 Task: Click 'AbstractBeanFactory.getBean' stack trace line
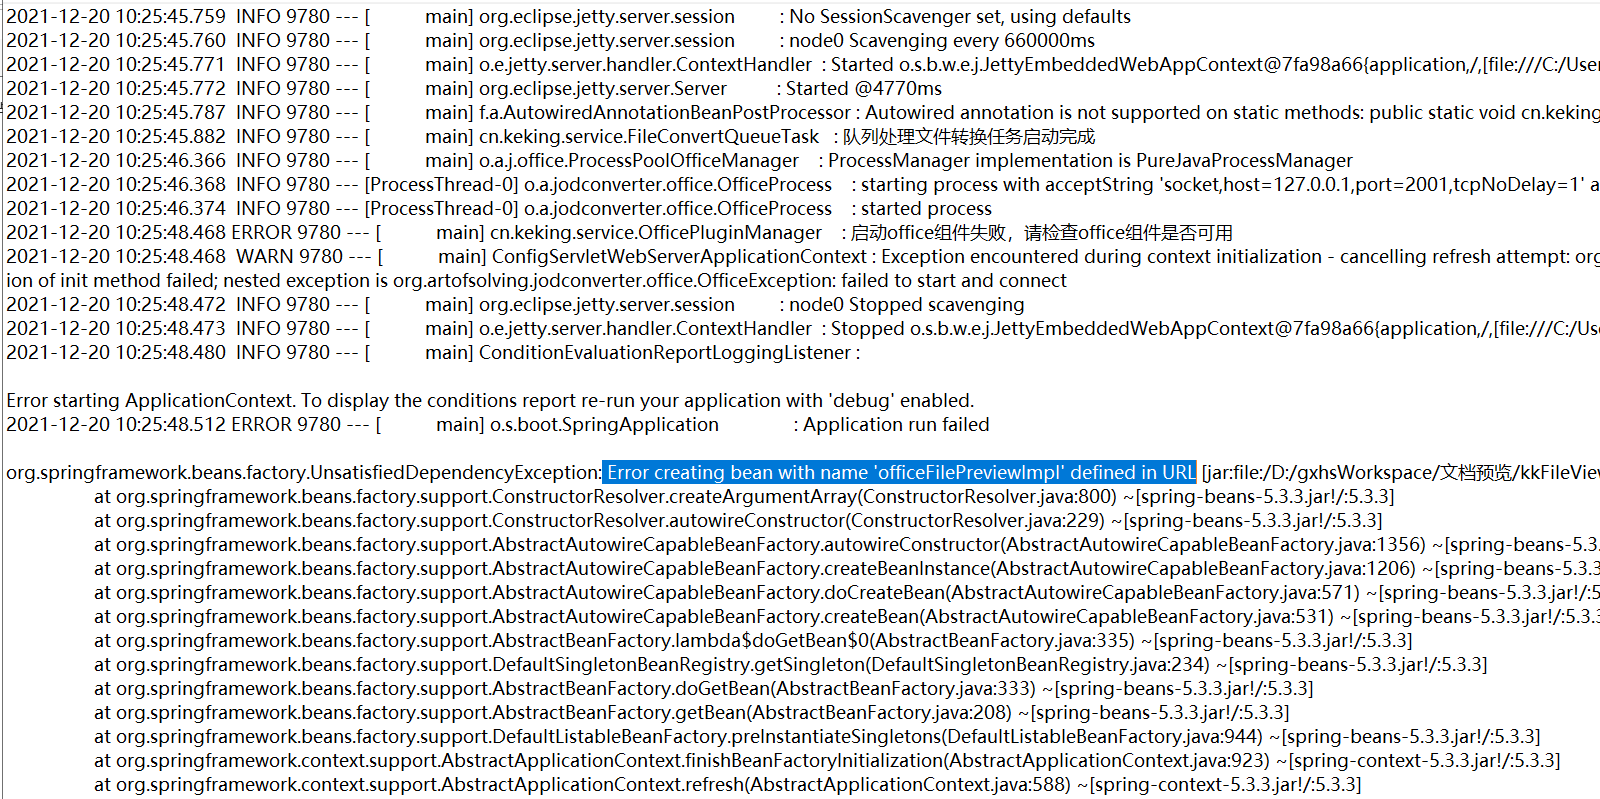click(692, 712)
